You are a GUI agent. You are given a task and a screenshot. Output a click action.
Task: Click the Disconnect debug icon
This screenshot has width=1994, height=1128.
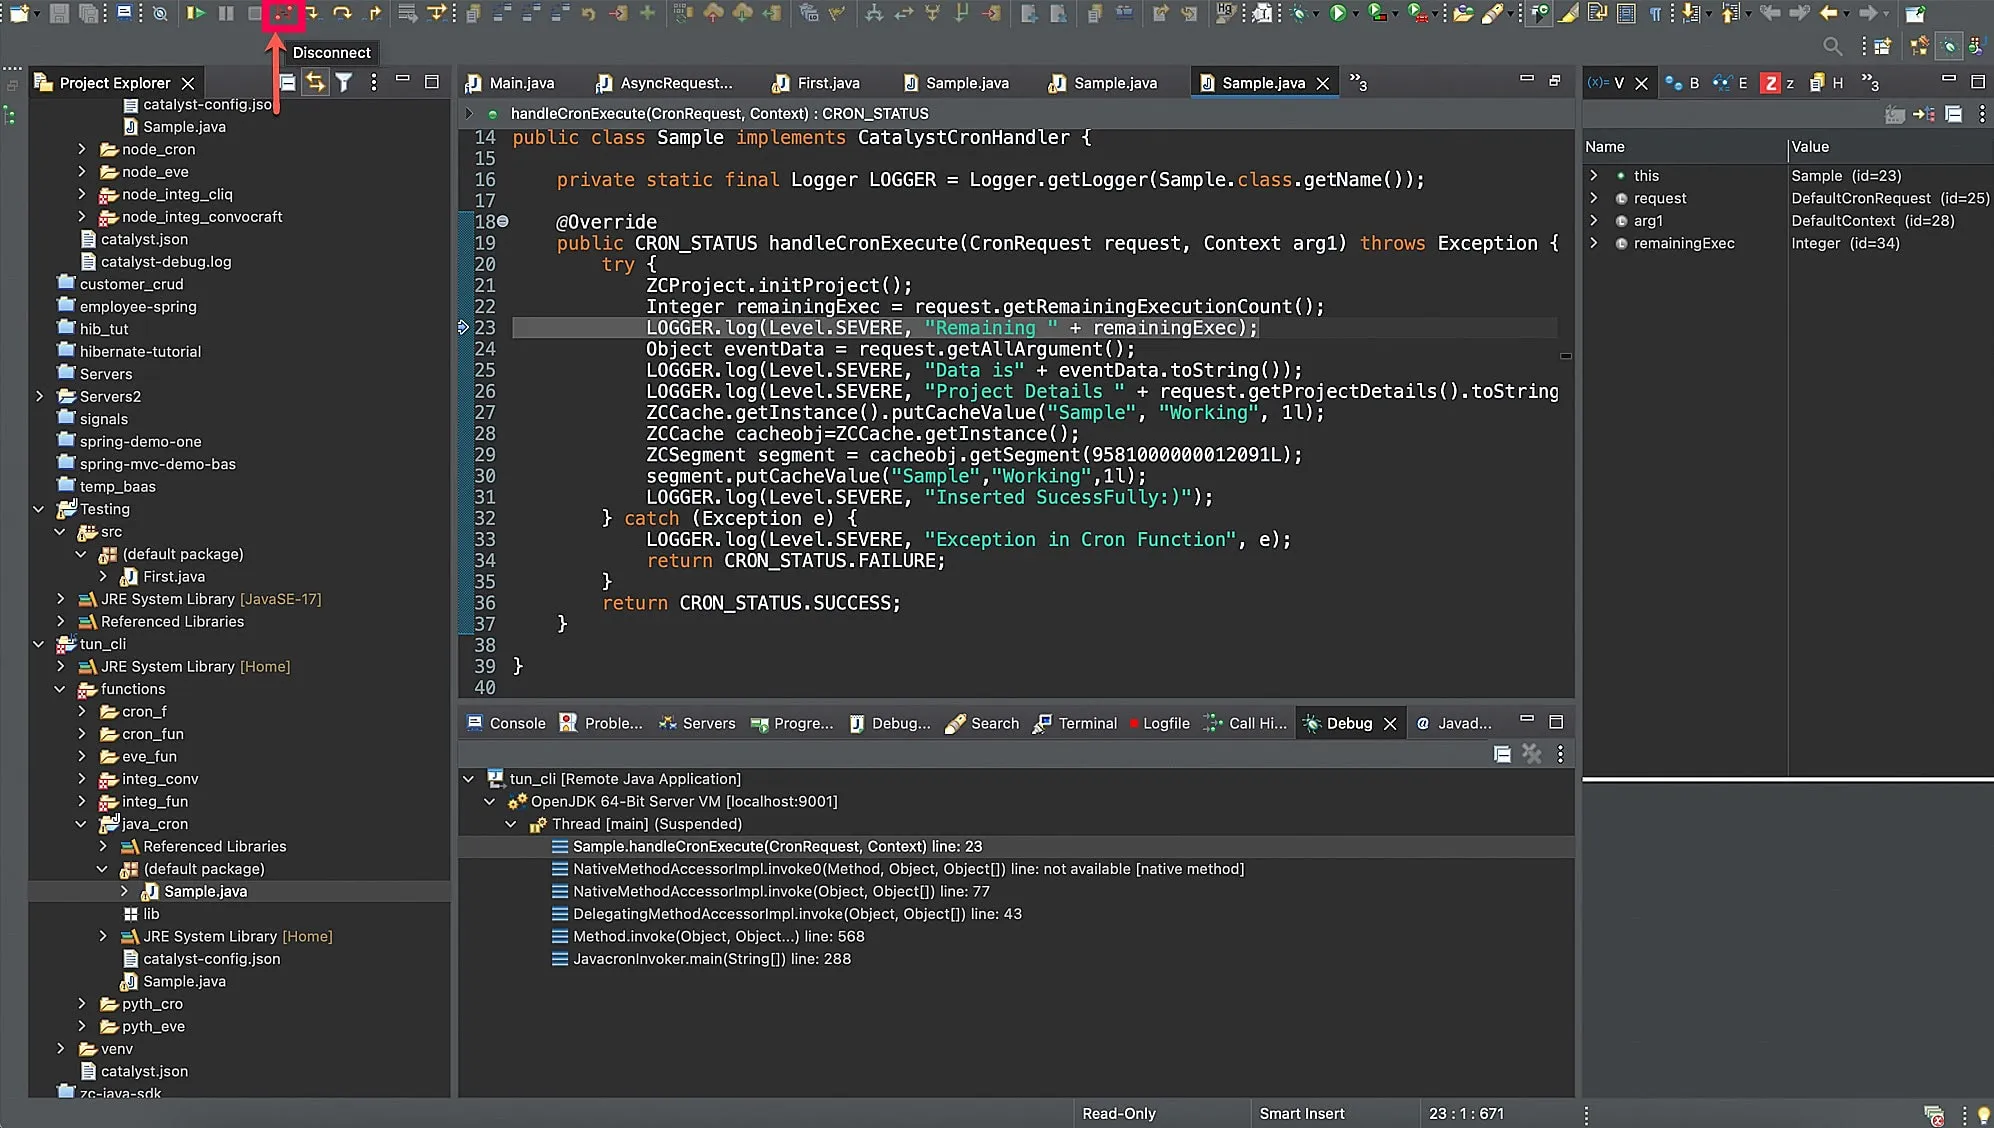pyautogui.click(x=283, y=14)
